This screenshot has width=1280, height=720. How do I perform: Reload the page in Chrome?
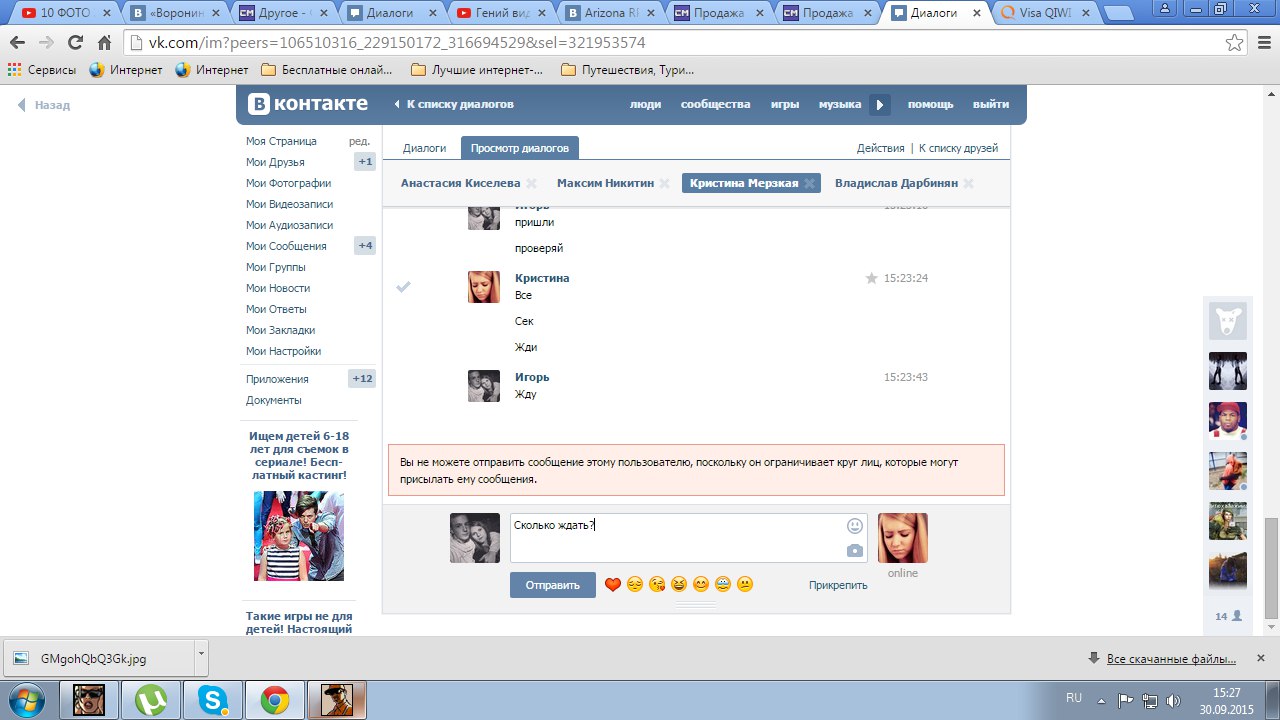tap(75, 43)
